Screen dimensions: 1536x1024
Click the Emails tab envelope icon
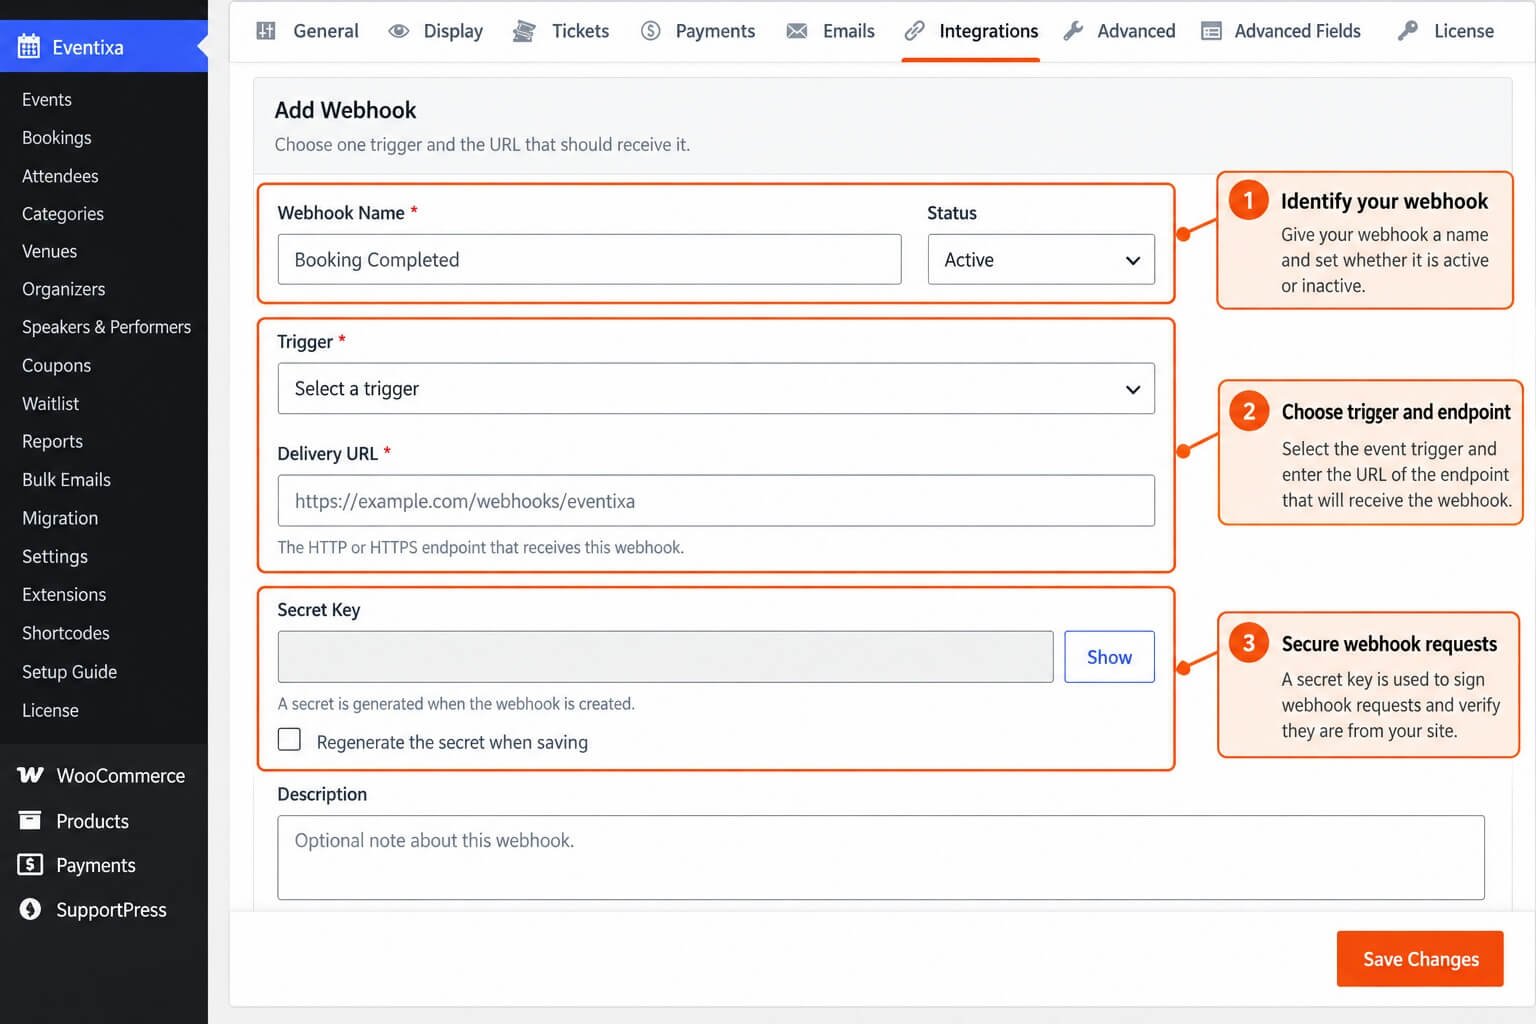797,31
